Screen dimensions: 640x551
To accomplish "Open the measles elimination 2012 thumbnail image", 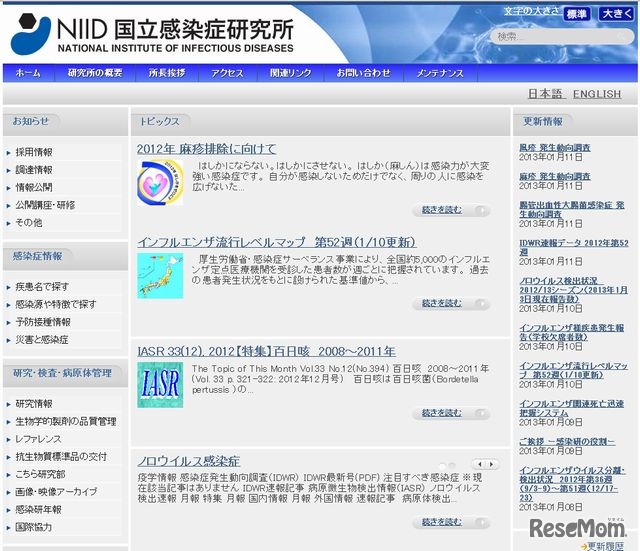I will (160, 182).
